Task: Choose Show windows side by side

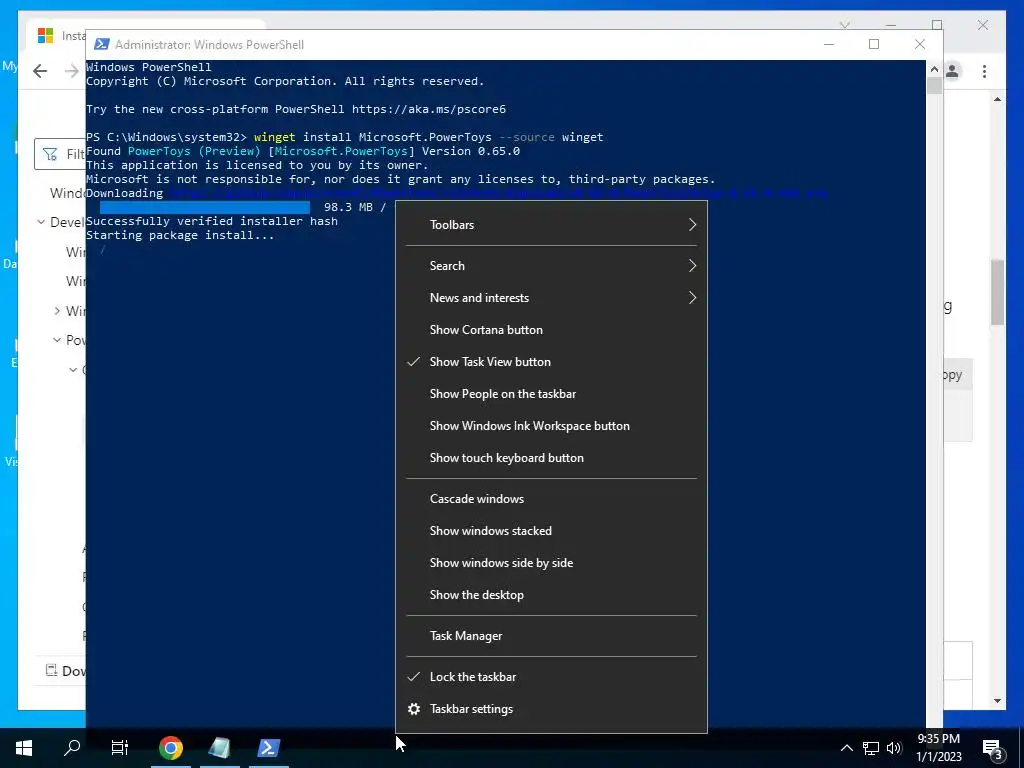Action: (551, 563)
